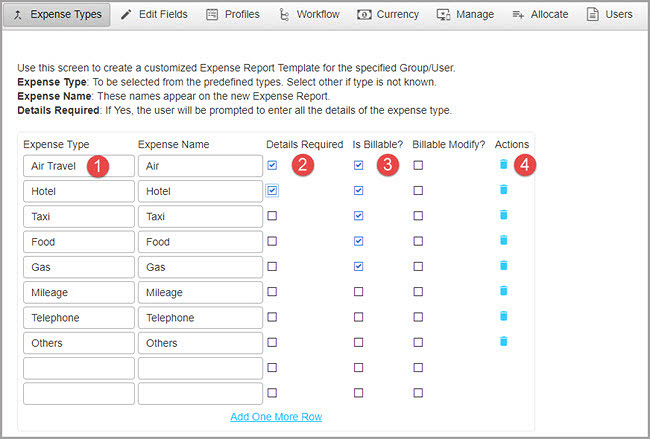The height and width of the screenshot is (439, 650).
Task: Enable Billable Modify for Others
Action: [x=418, y=342]
